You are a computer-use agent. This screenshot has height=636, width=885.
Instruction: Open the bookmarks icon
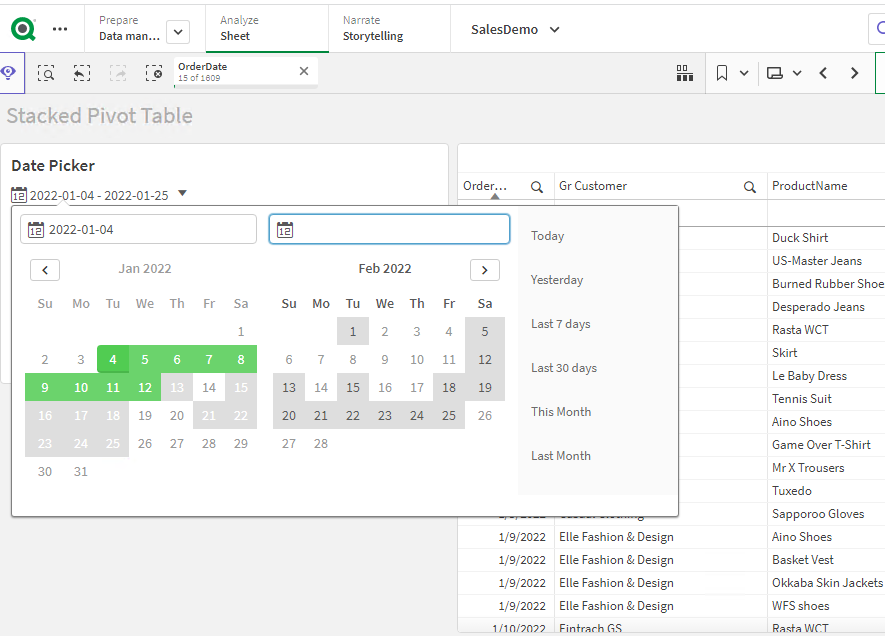click(722, 73)
